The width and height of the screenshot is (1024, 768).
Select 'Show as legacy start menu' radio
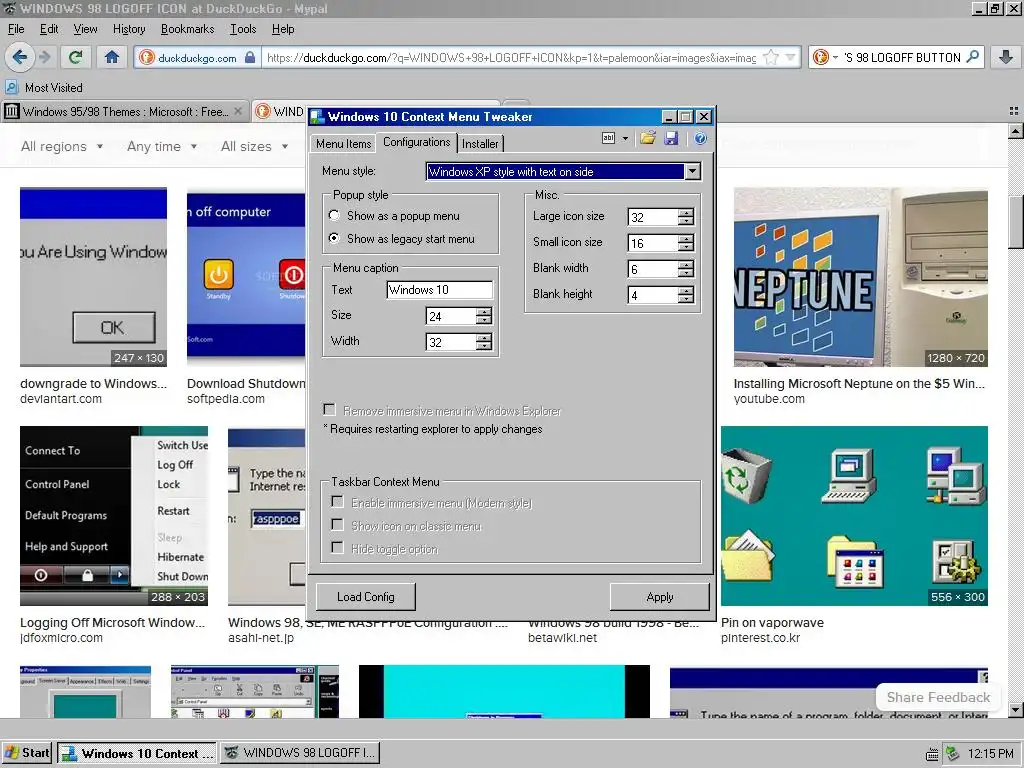(x=334, y=238)
